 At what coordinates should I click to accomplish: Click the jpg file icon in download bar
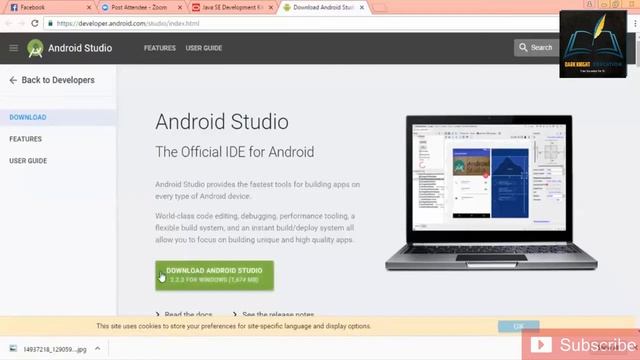pos(13,349)
